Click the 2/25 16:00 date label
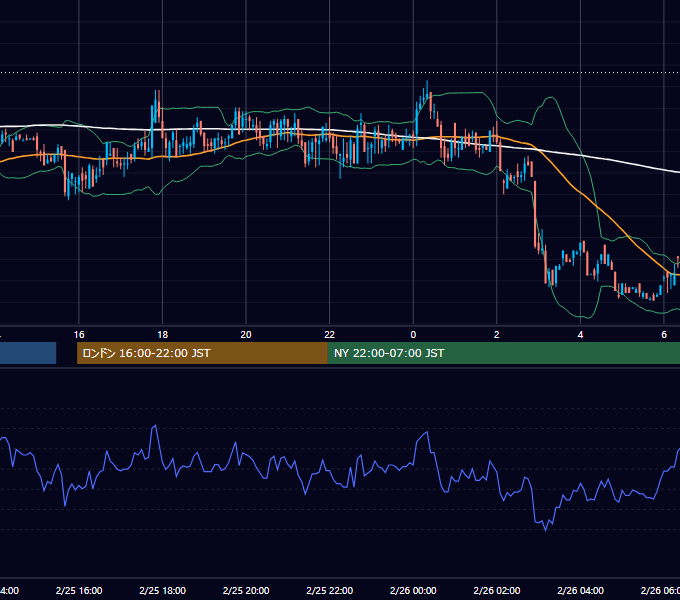 tap(79, 590)
